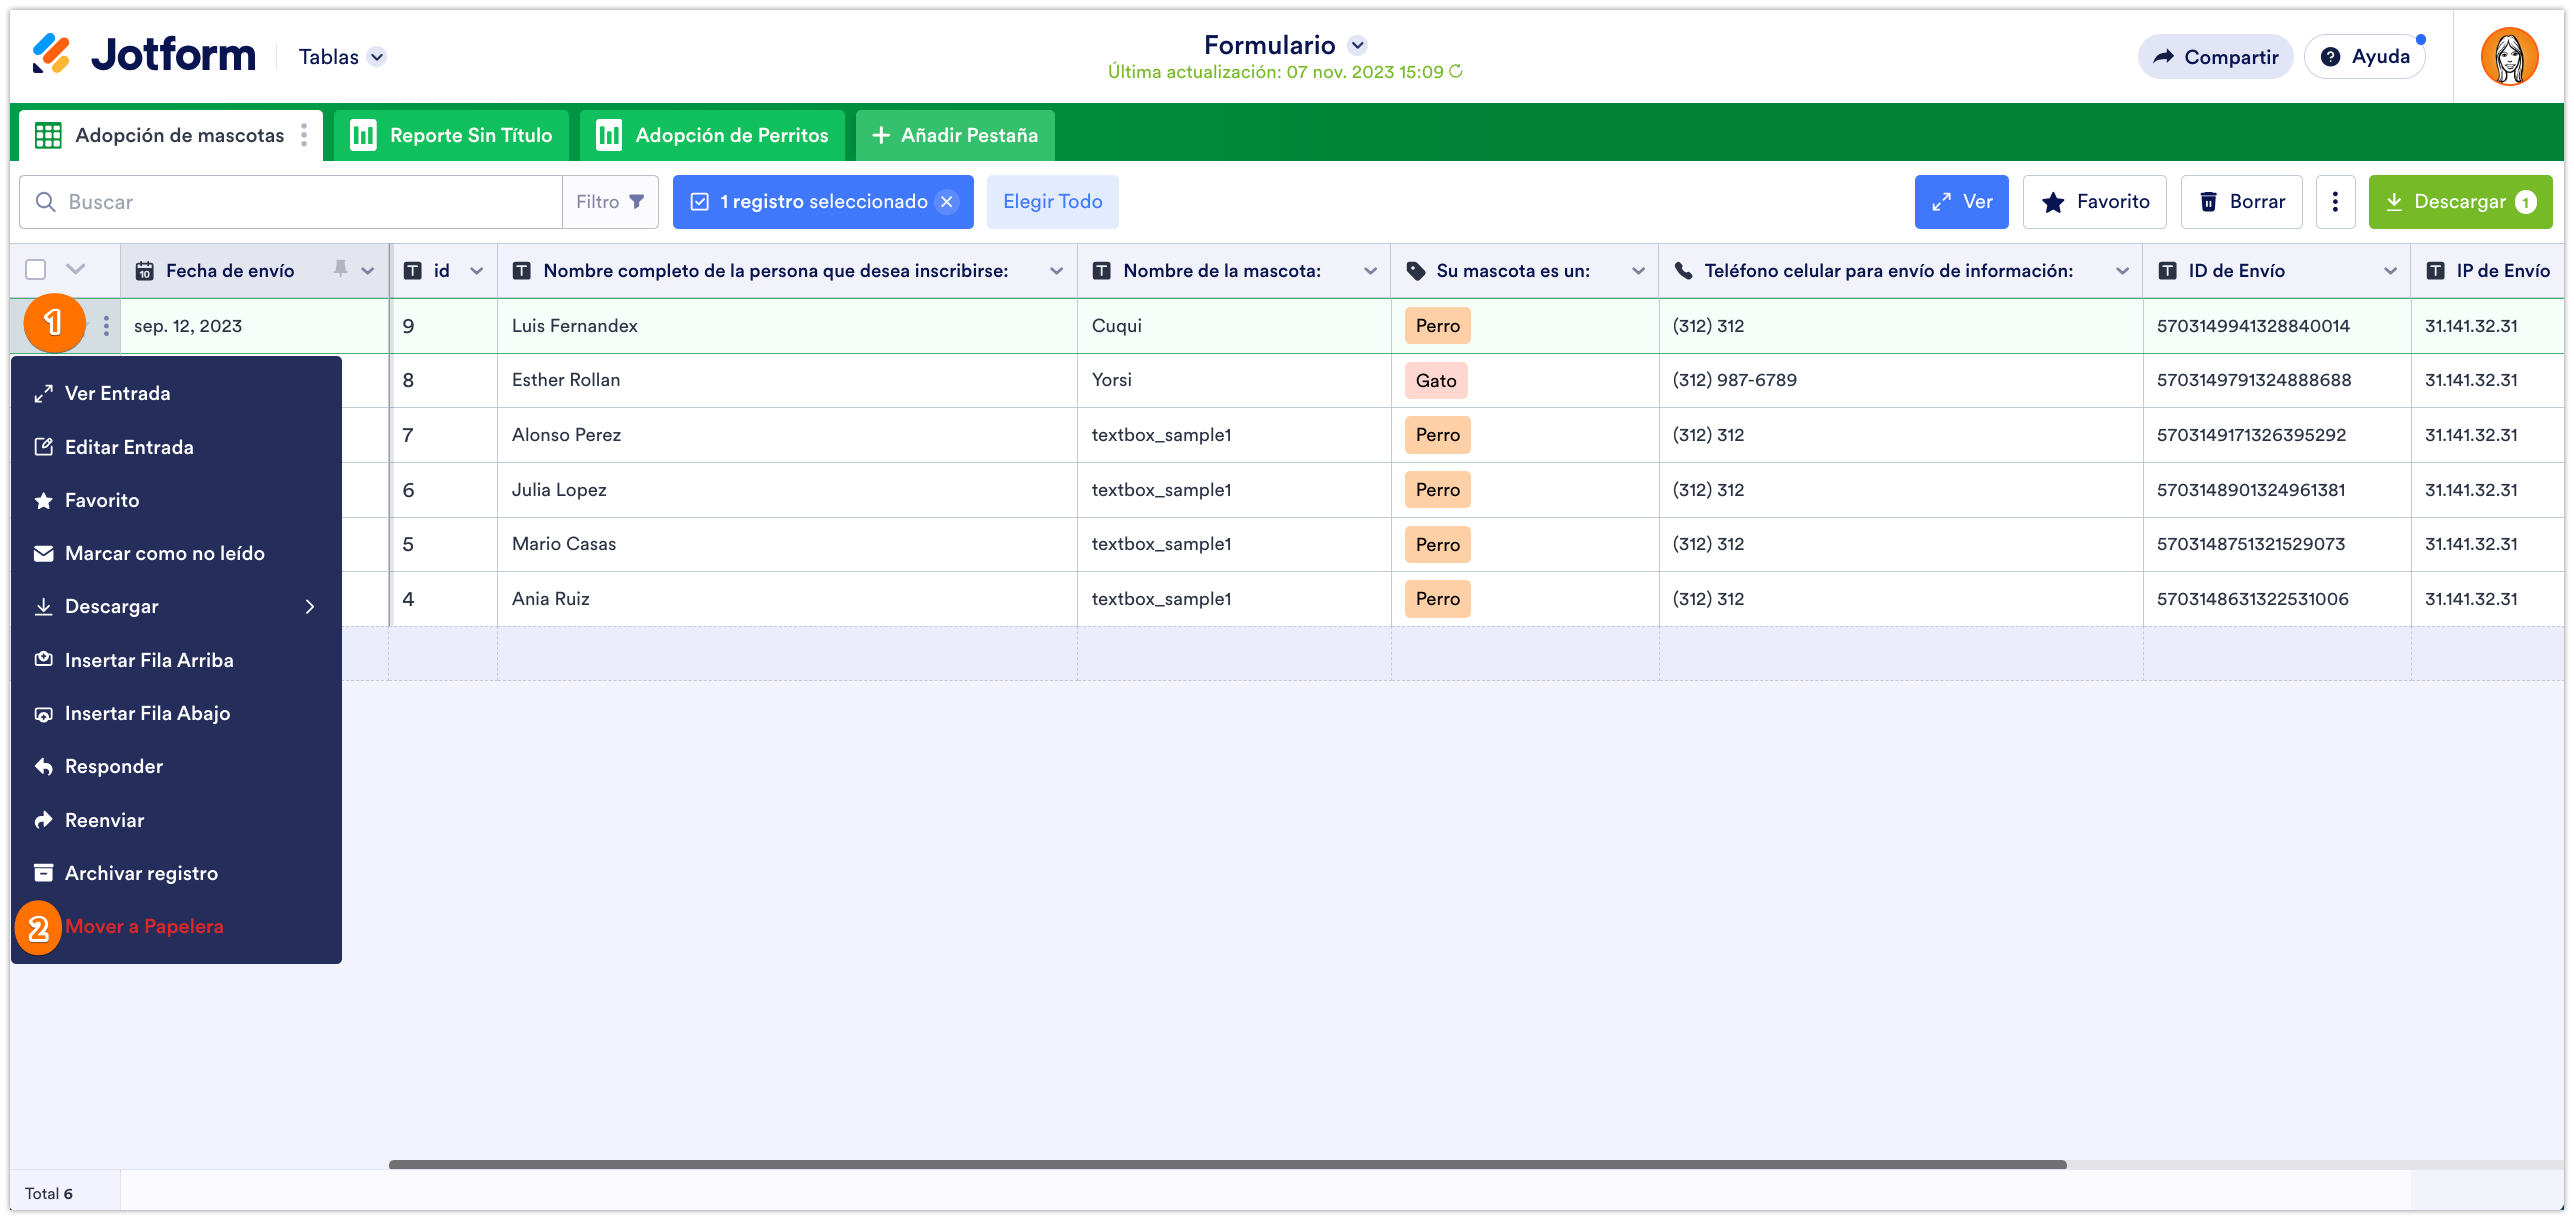Click the pin icon in Fecha de envío
This screenshot has width=2574, height=1220.
(341, 269)
